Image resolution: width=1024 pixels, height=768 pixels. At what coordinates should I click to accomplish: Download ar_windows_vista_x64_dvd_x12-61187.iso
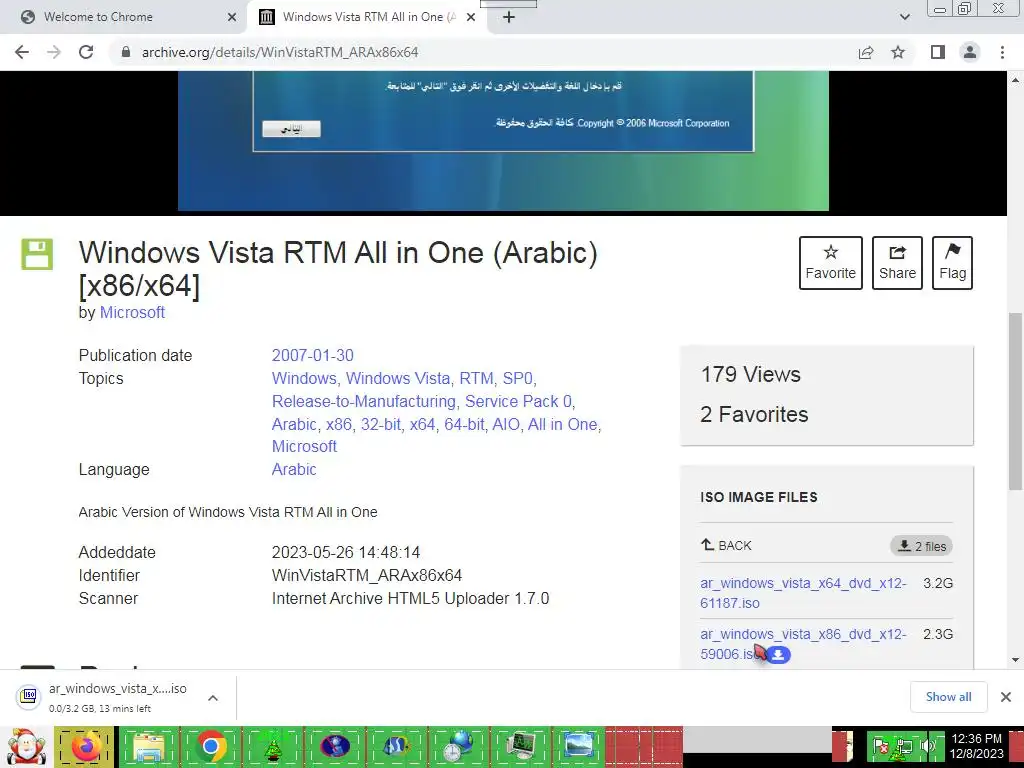pos(803,593)
